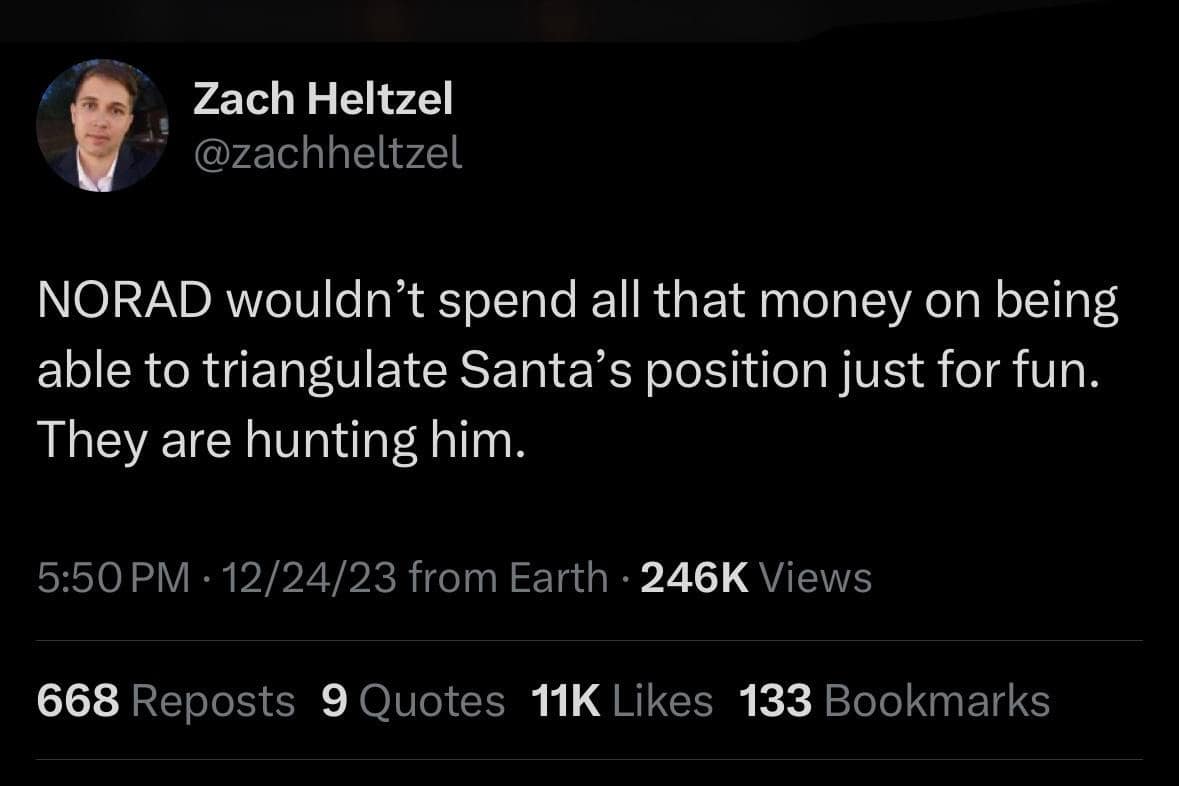Open the 9 Quotes list
The height and width of the screenshot is (786, 1179).
click(x=413, y=701)
